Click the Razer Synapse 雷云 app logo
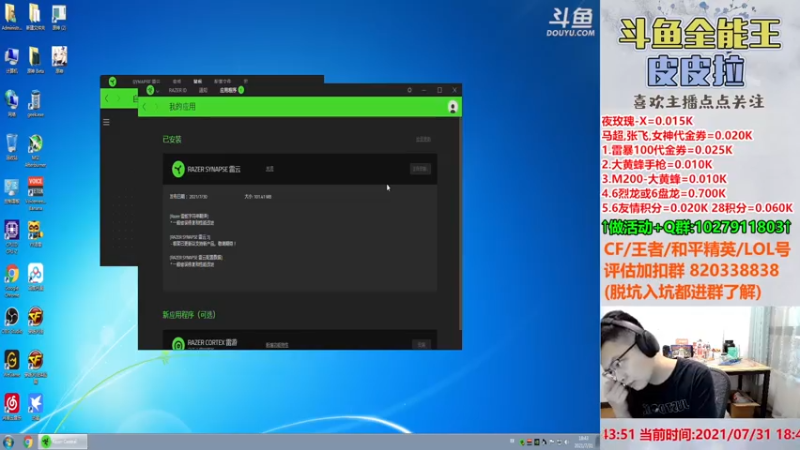Screen dimensions: 800x450 click(178, 169)
